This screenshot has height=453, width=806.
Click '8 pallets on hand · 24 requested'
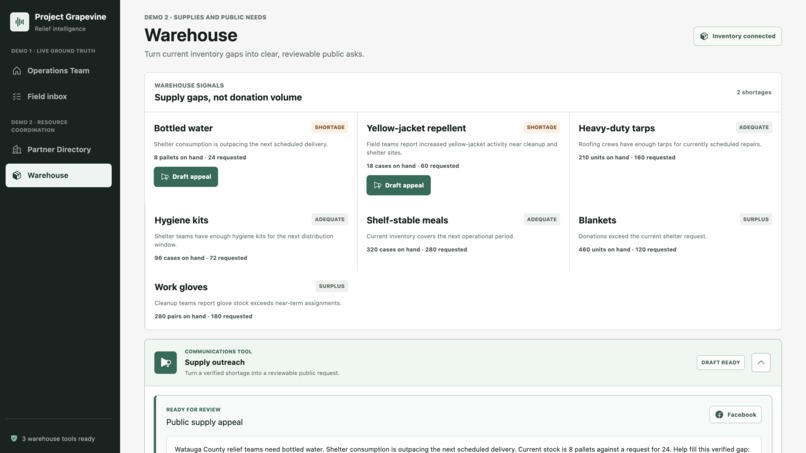200,157
